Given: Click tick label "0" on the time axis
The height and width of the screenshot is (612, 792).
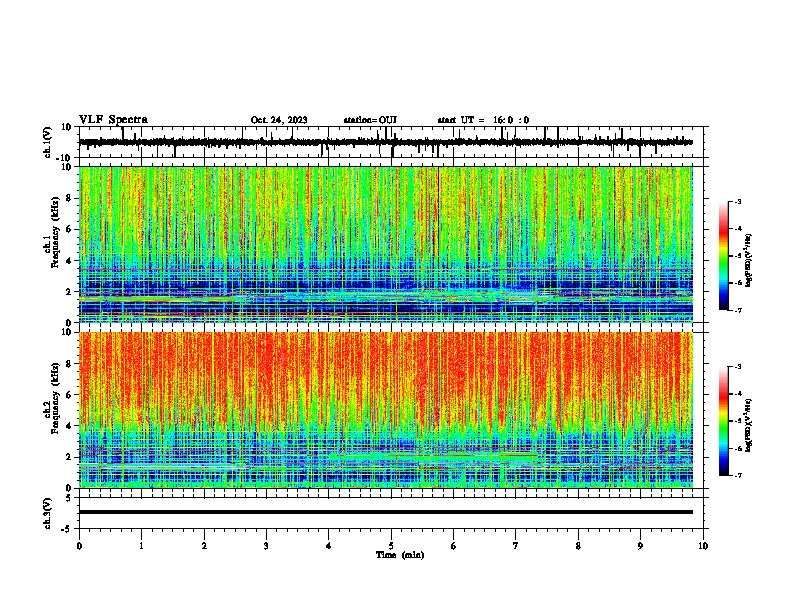Looking at the screenshot, I should pyautogui.click(x=79, y=546).
